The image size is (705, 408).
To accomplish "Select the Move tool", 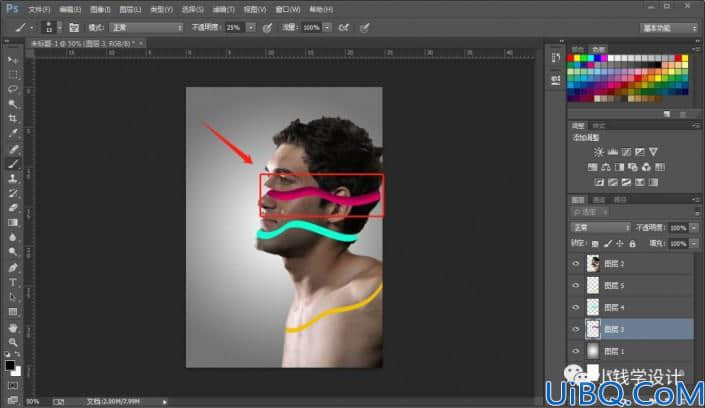I will (13, 60).
